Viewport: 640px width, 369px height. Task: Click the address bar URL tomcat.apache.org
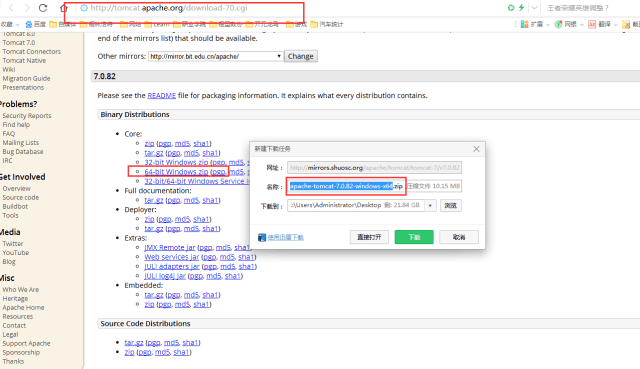(x=169, y=8)
